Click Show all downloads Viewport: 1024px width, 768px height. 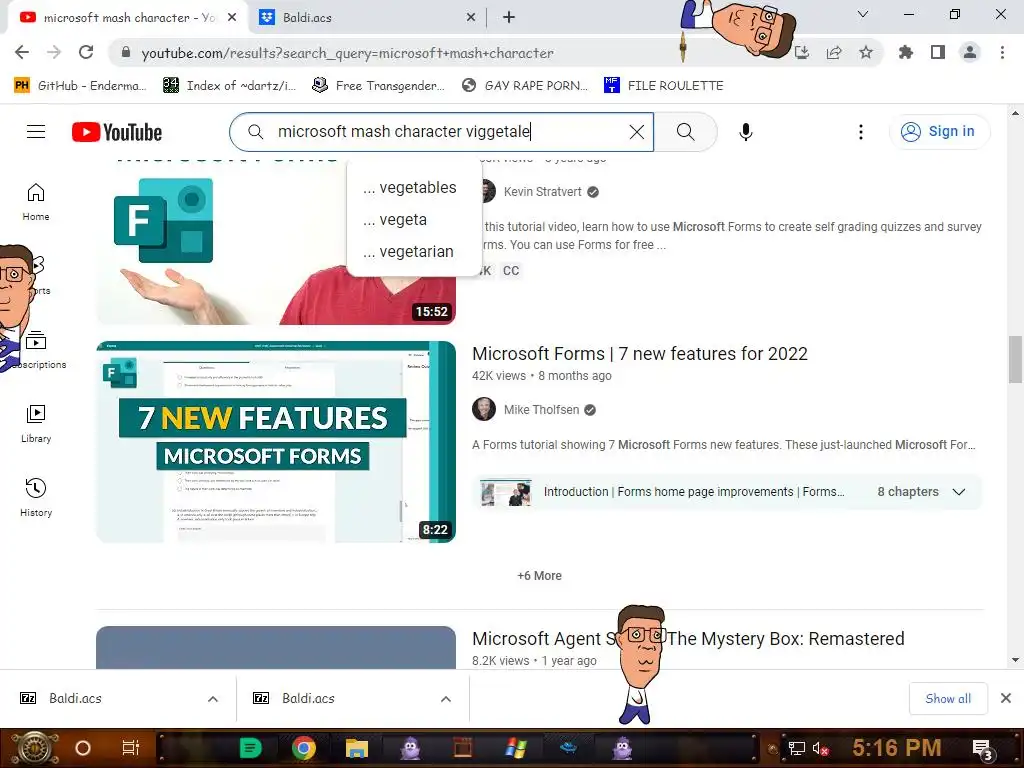[948, 699]
